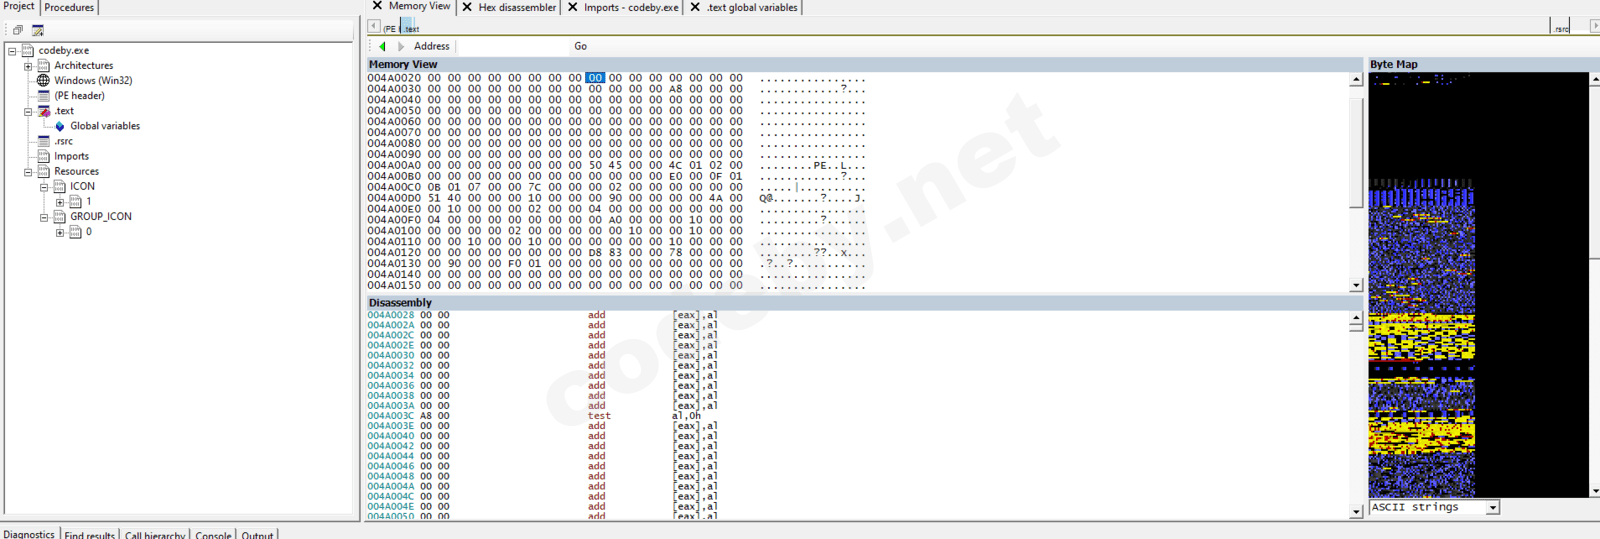
Task: Select Imports tree item label
Action: pyautogui.click(x=71, y=156)
